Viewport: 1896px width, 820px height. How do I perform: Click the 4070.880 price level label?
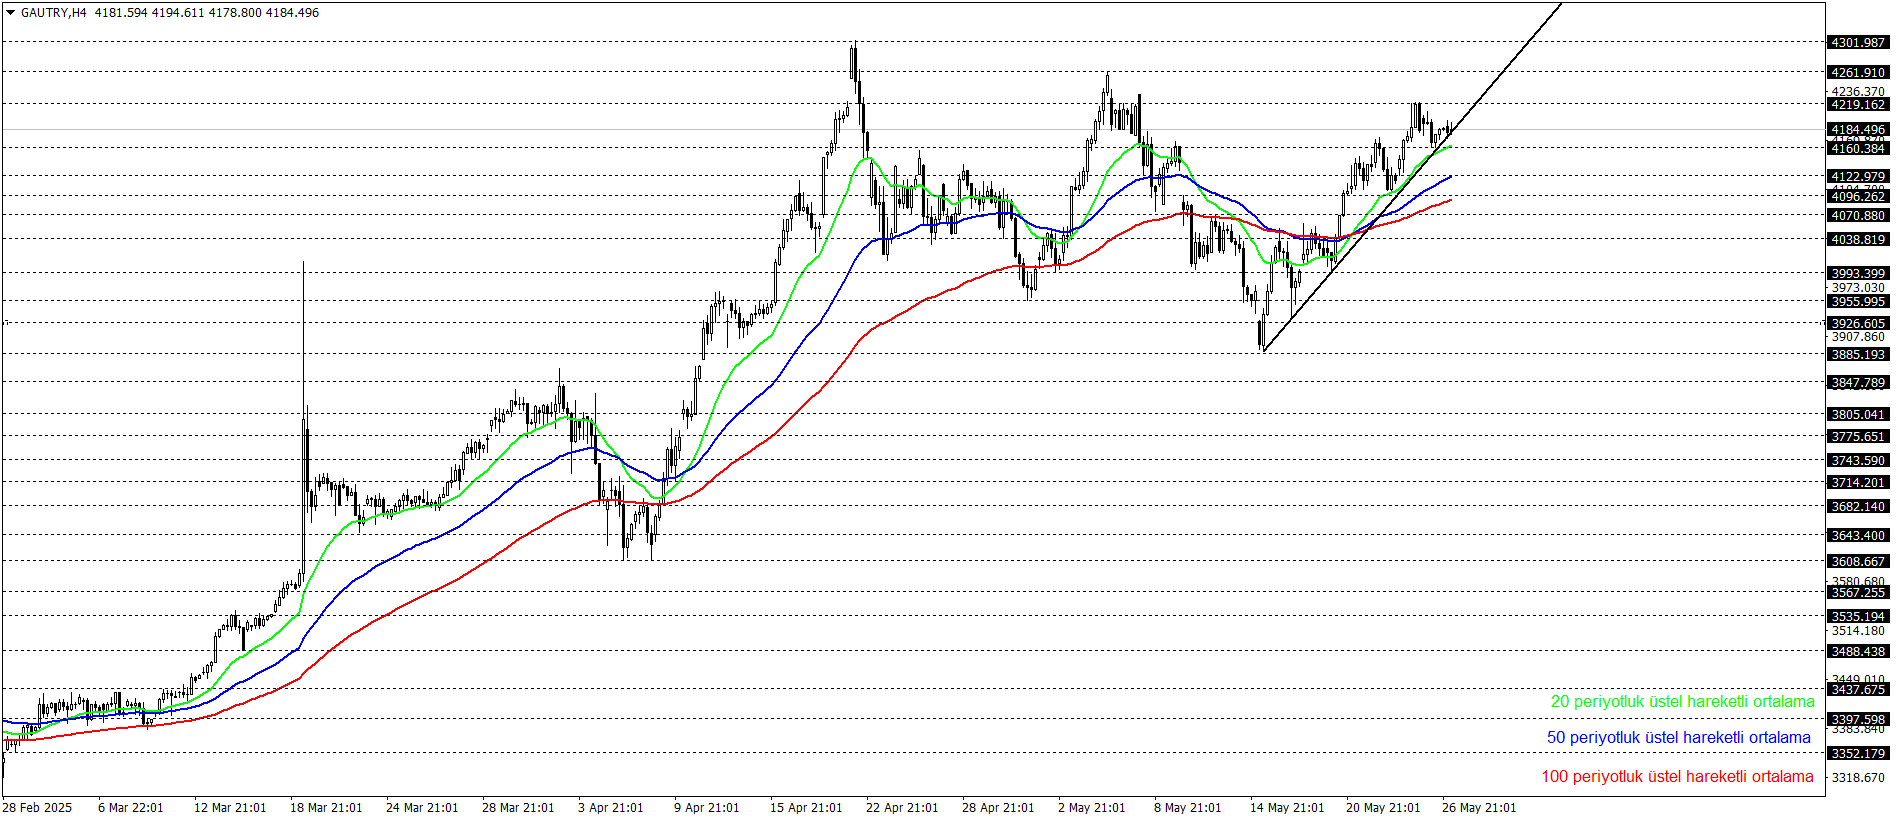1858,216
